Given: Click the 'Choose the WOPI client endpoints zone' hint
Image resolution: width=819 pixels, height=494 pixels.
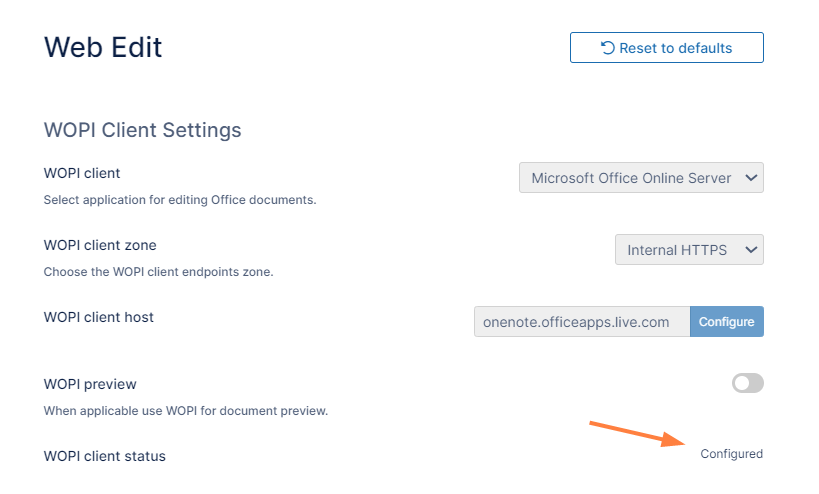Looking at the screenshot, I should click(158, 272).
